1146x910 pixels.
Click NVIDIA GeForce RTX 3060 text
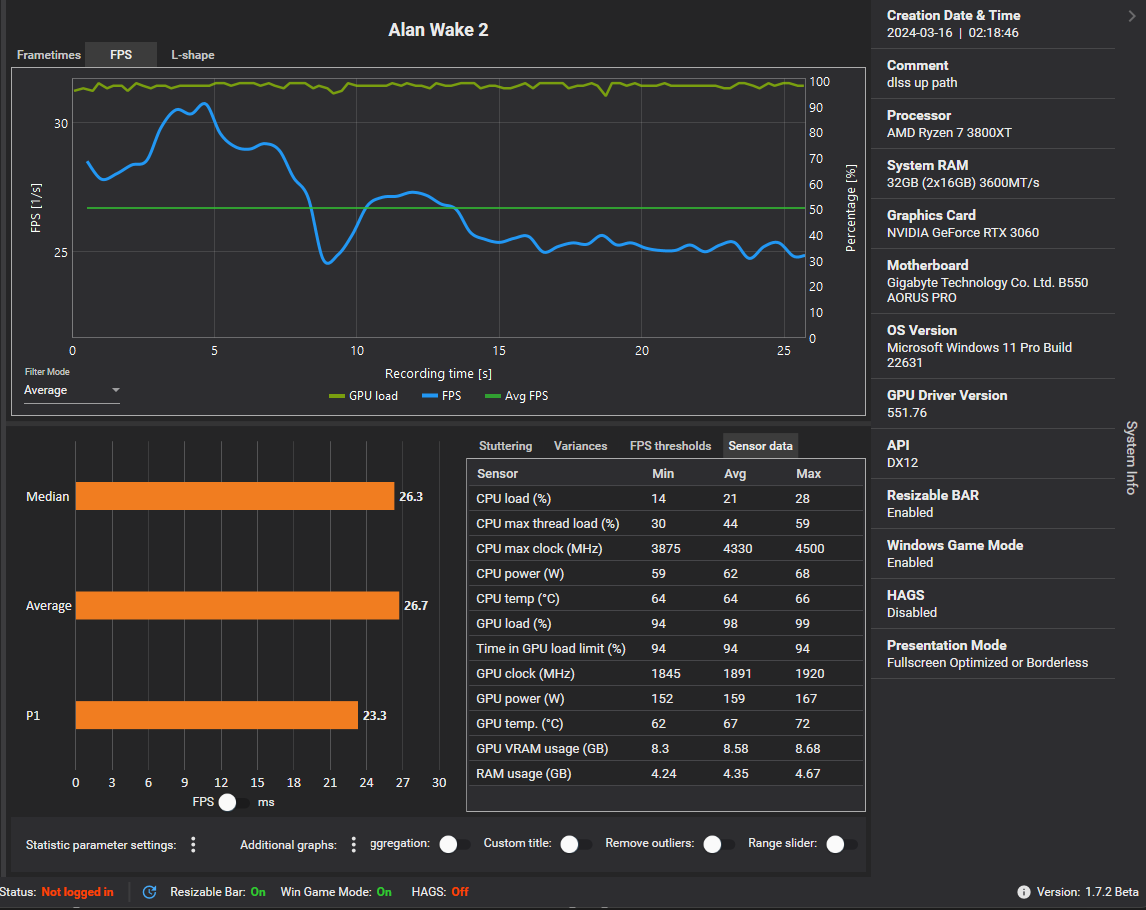(963, 232)
